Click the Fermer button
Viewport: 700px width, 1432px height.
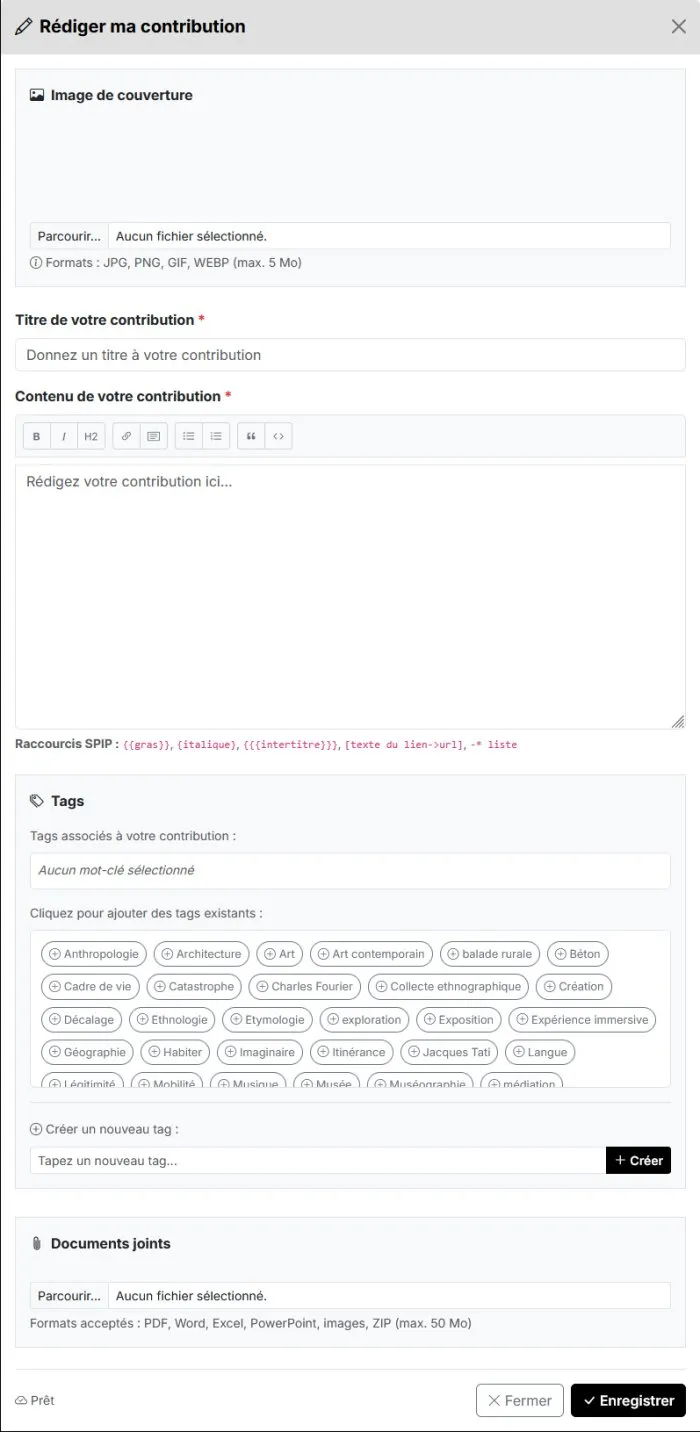point(520,1401)
